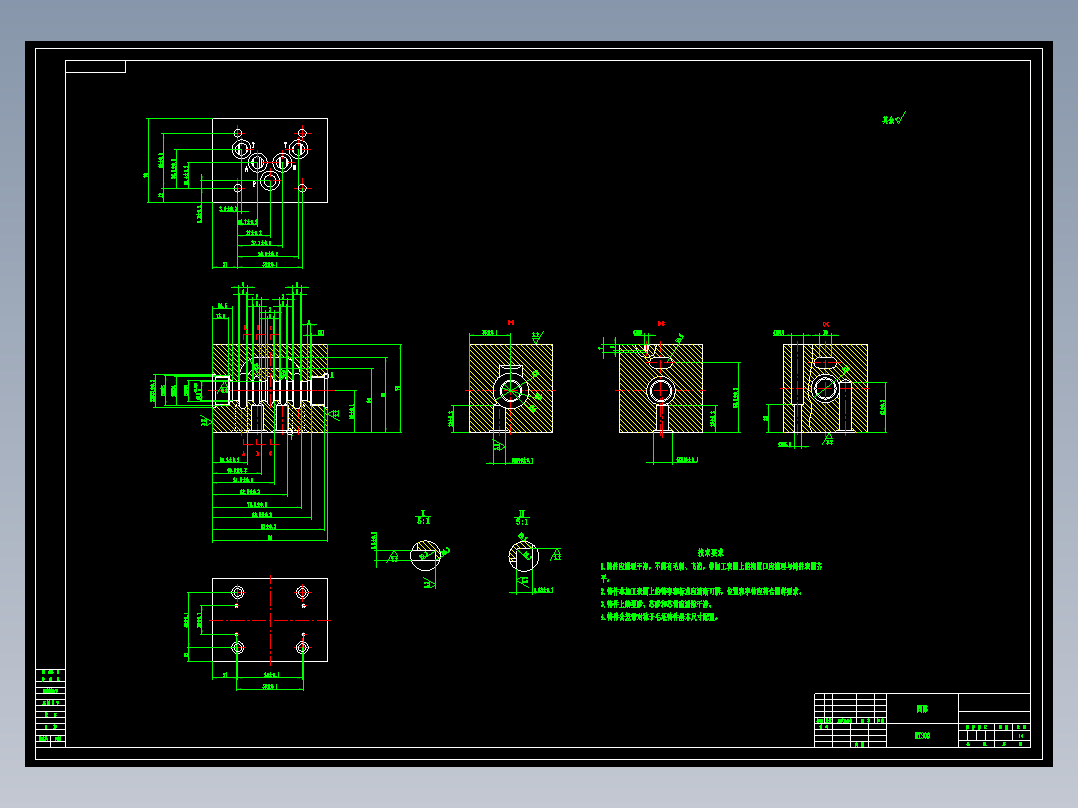Select the rightmost hatched cross-section view

(825, 389)
